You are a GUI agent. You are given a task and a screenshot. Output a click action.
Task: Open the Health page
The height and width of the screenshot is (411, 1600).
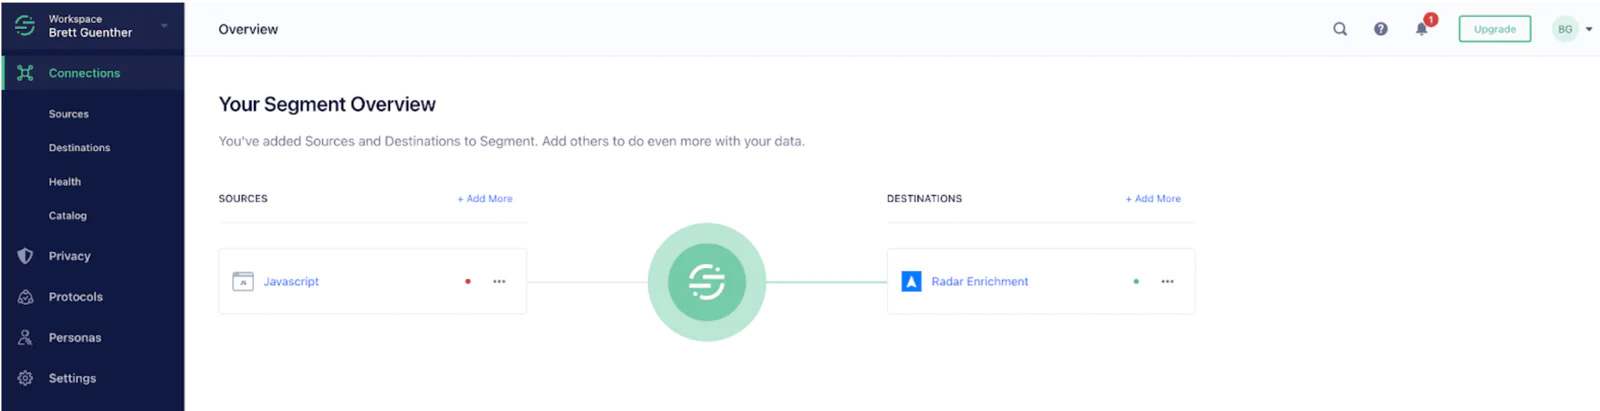65,182
